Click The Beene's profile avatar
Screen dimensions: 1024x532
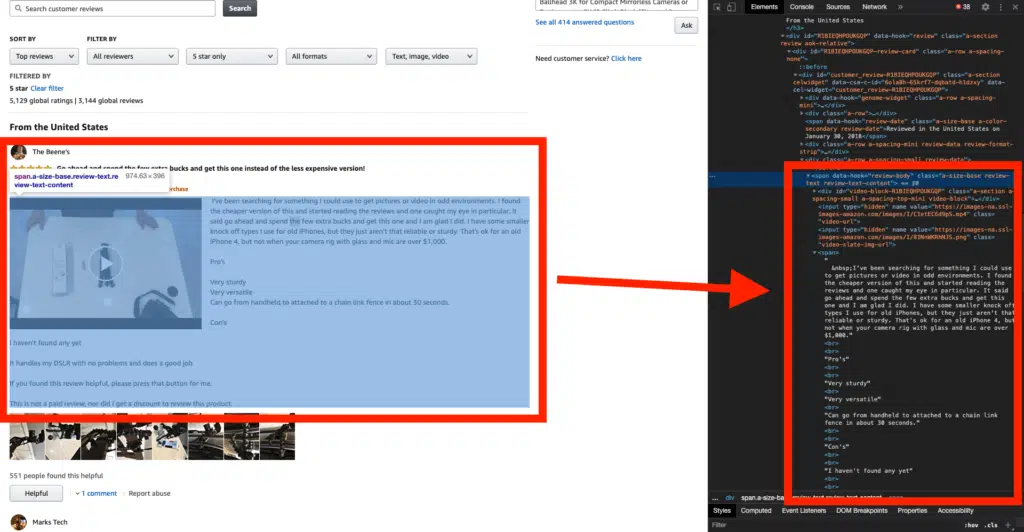18,152
